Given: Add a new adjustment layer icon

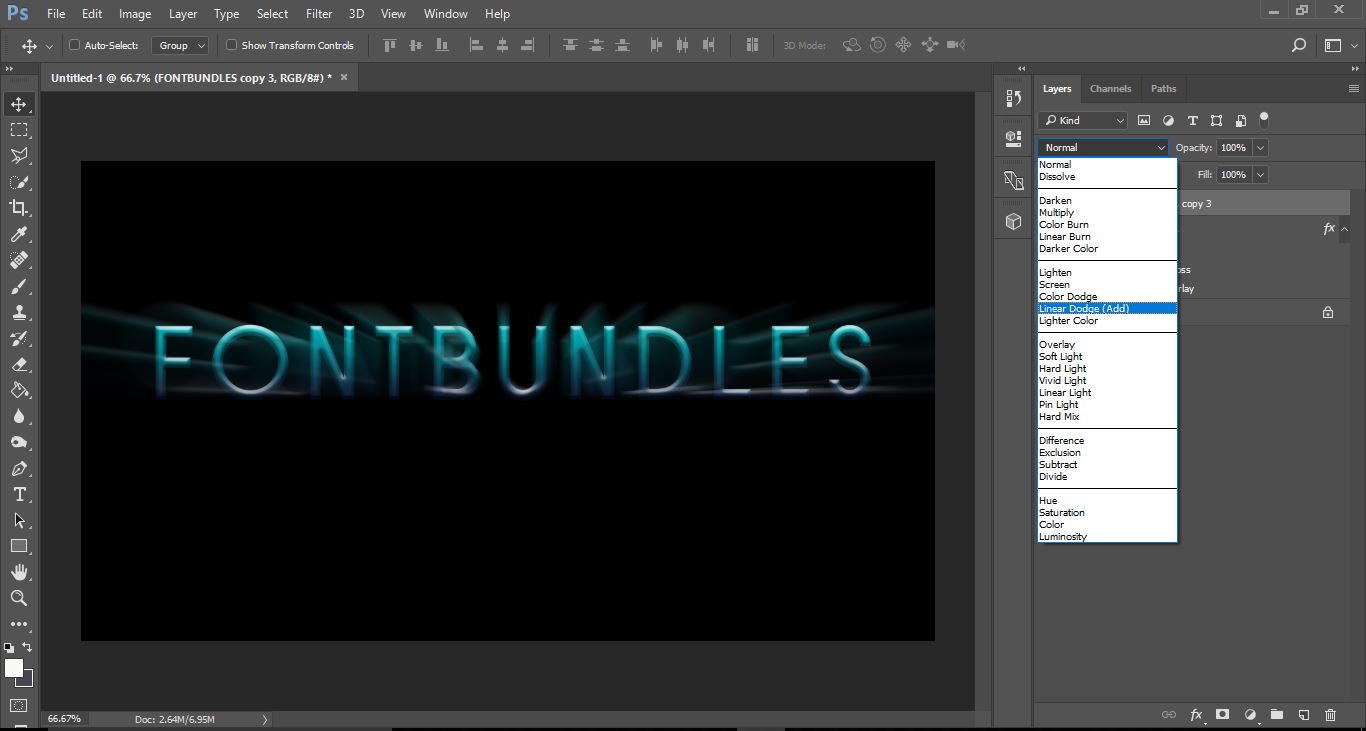Looking at the screenshot, I should click(1249, 715).
